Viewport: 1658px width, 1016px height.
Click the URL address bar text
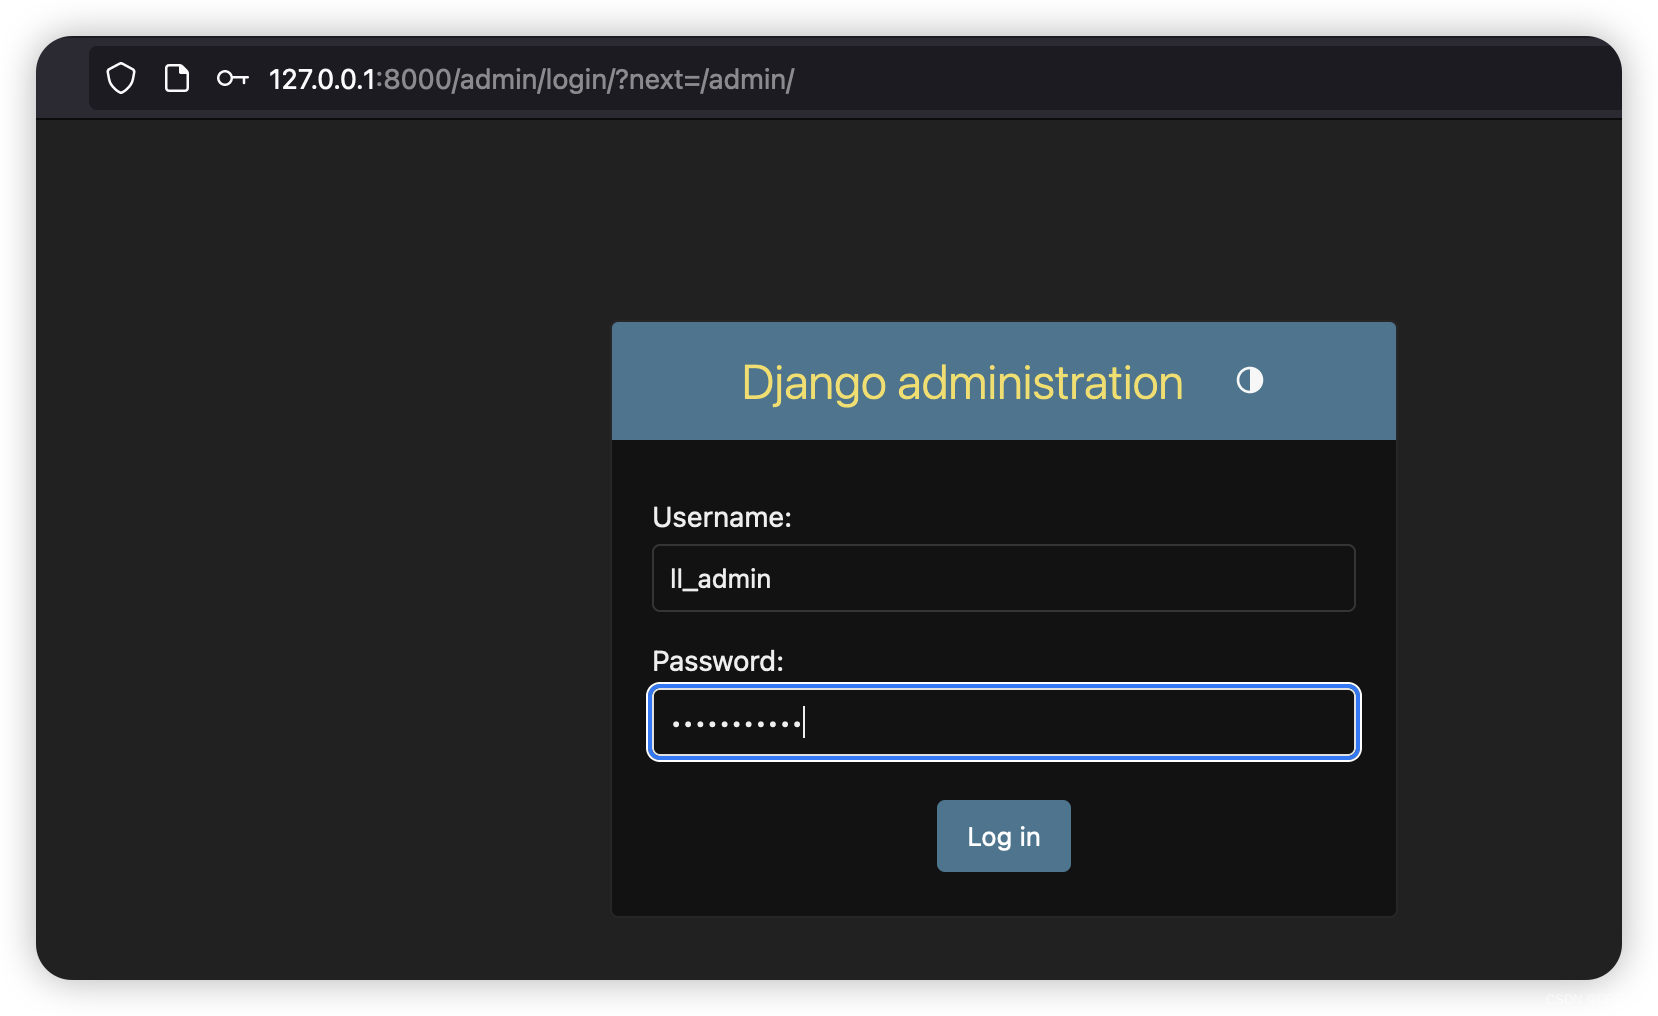[531, 79]
